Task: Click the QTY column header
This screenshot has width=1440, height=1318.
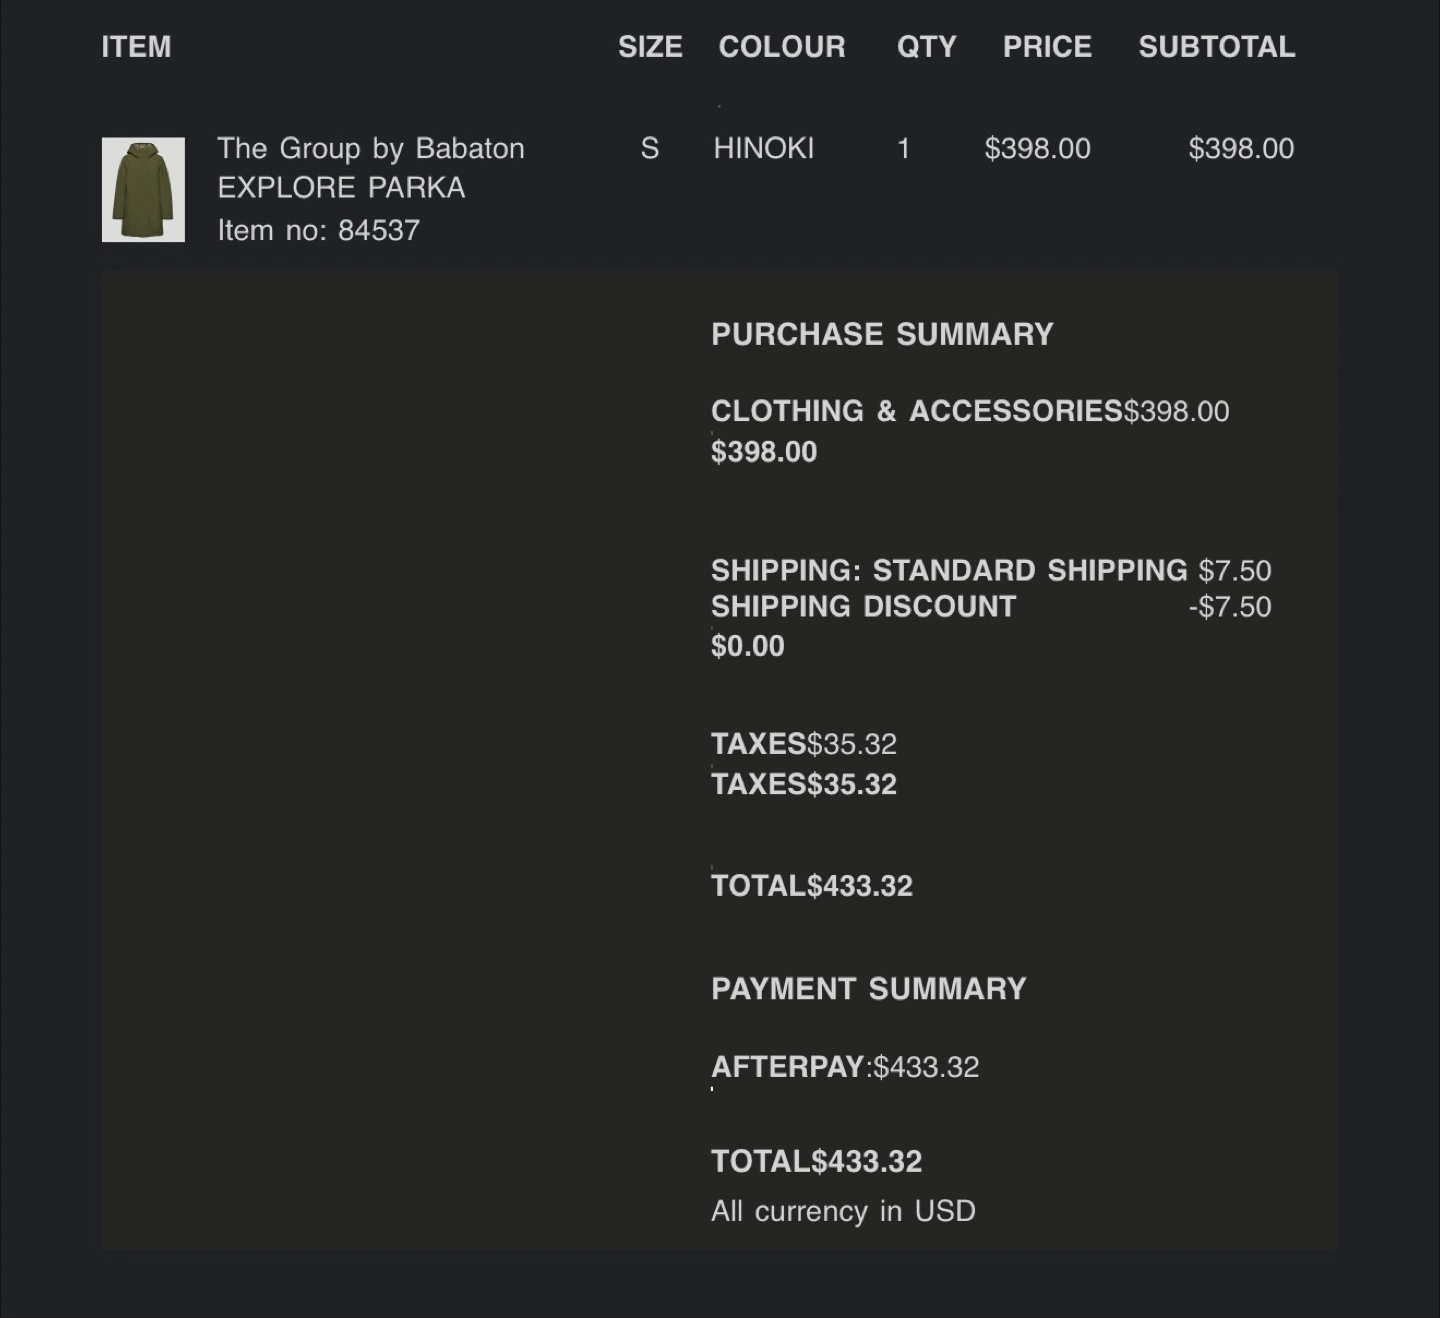Action: pos(926,47)
